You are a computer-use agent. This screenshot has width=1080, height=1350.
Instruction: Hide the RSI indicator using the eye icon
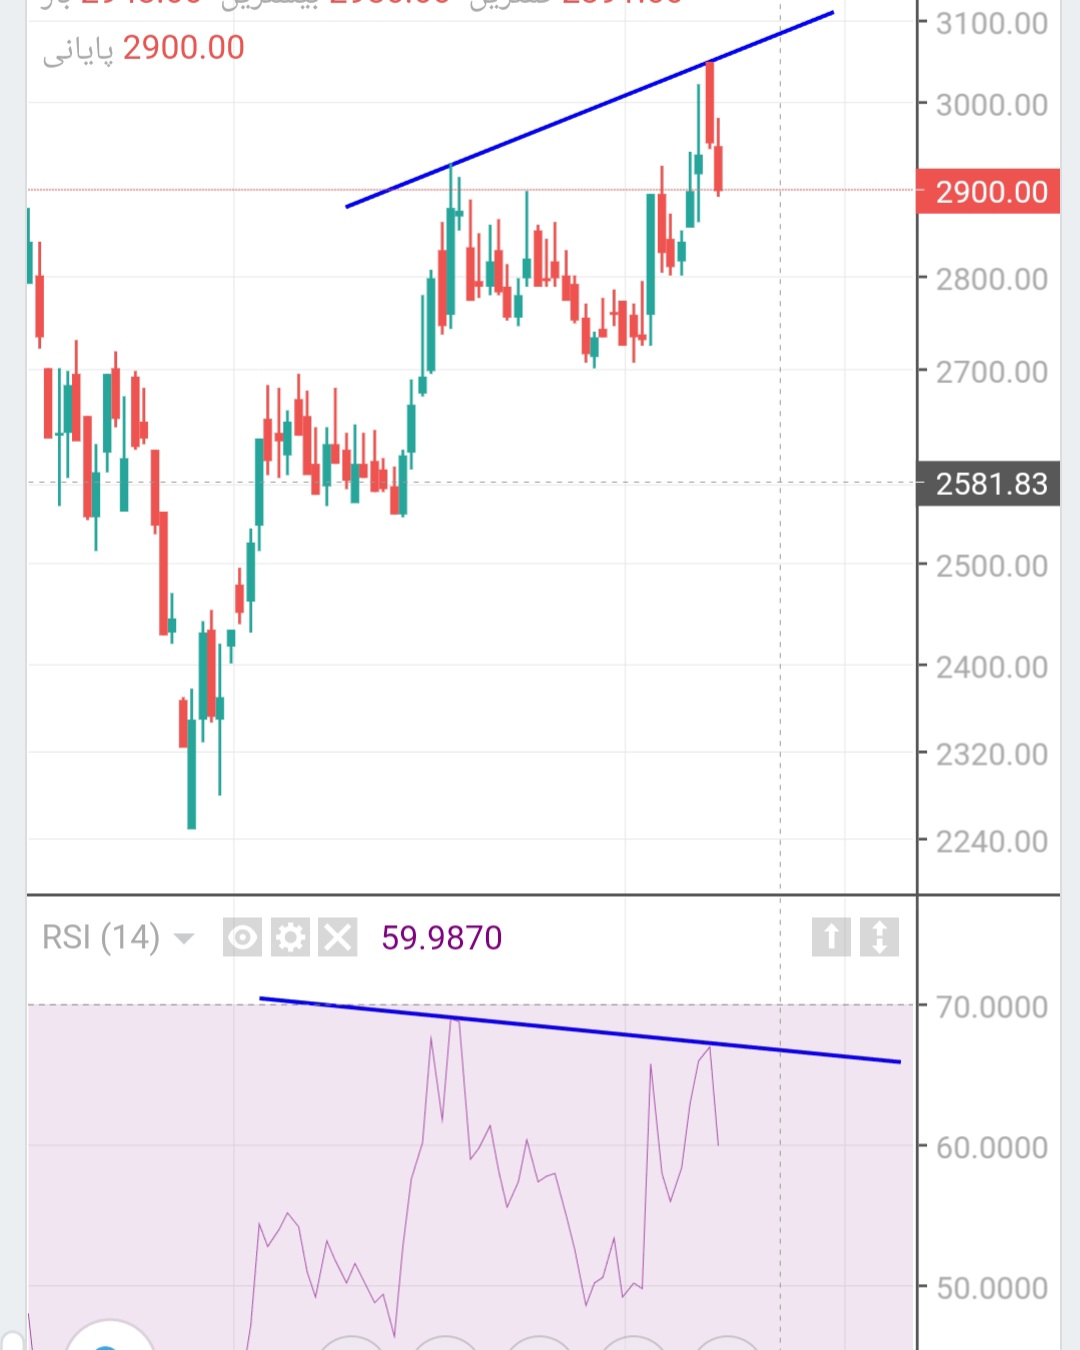[x=242, y=938]
